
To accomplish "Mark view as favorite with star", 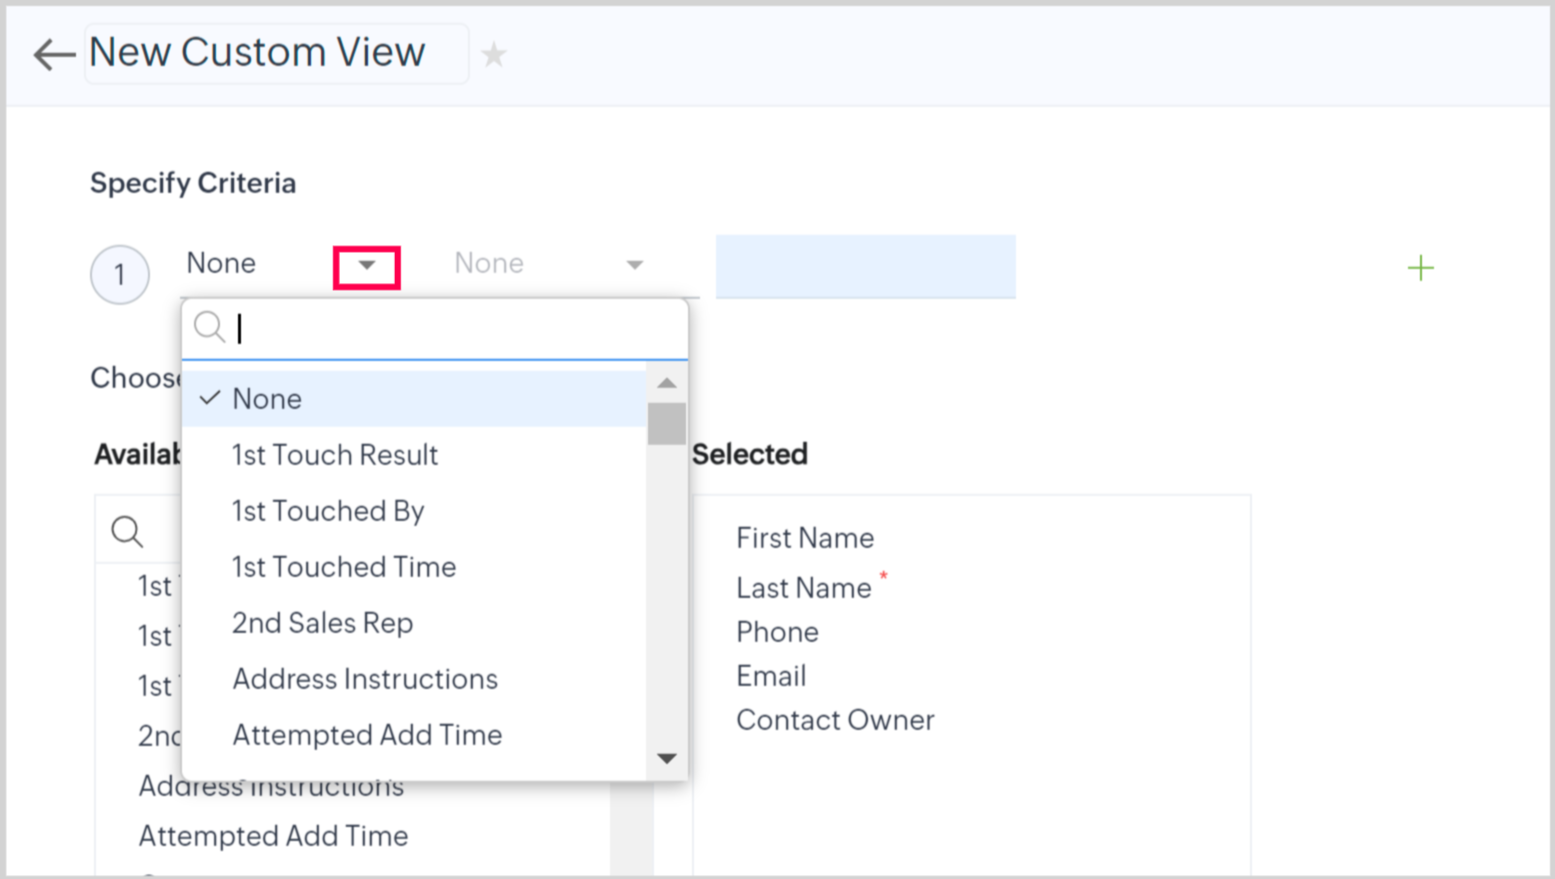I will coord(494,55).
